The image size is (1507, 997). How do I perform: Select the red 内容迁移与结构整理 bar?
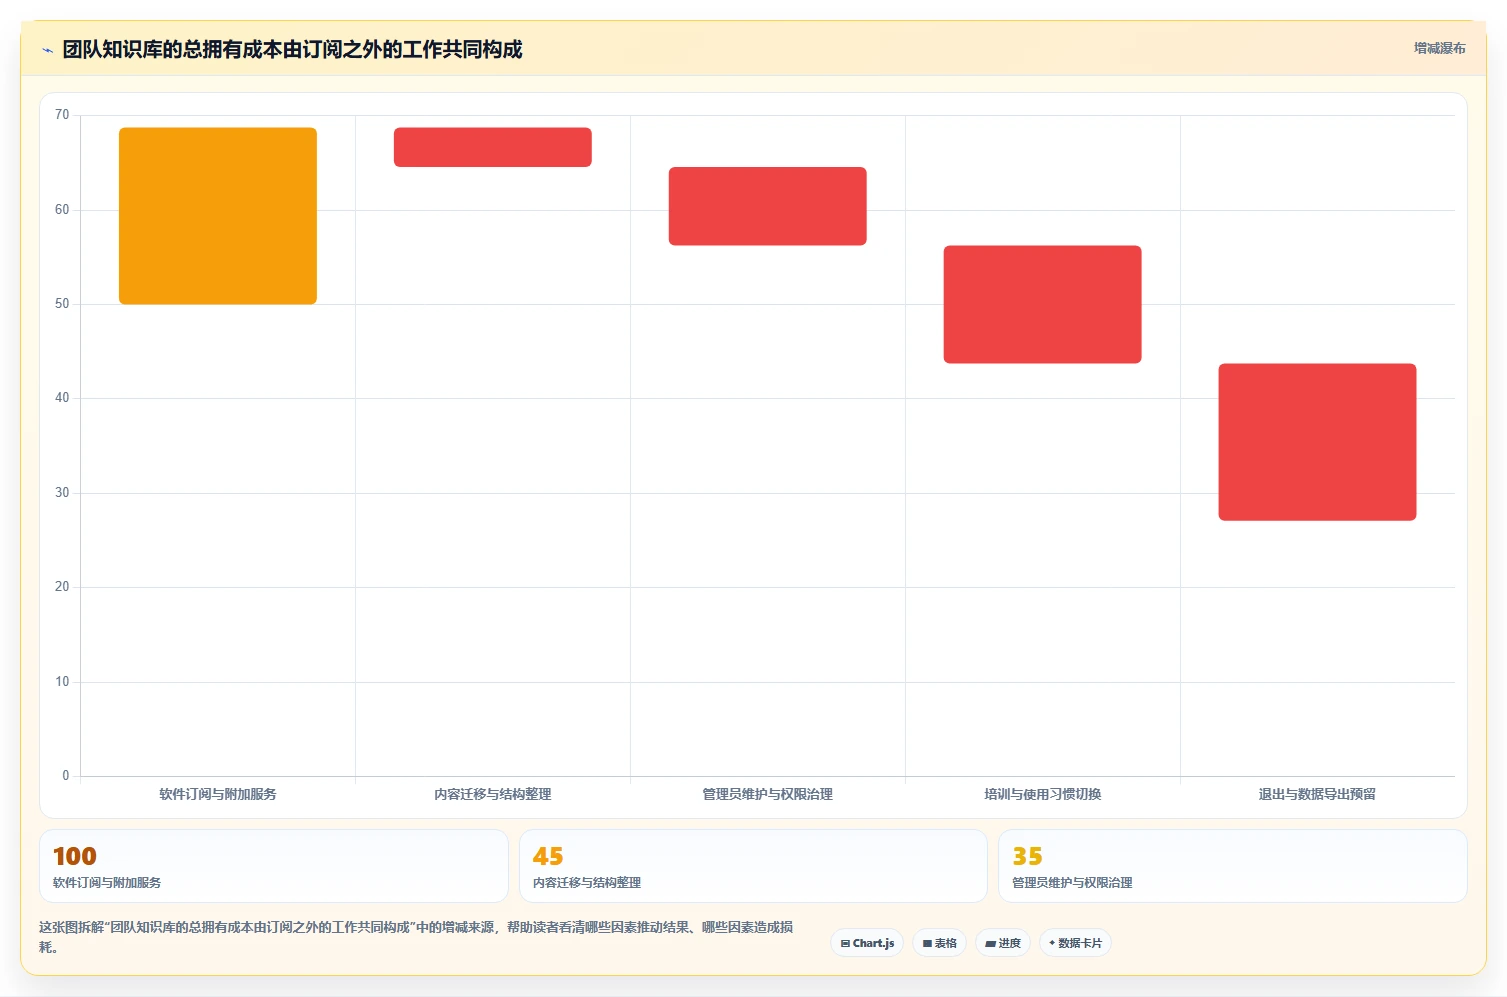pyautogui.click(x=493, y=147)
